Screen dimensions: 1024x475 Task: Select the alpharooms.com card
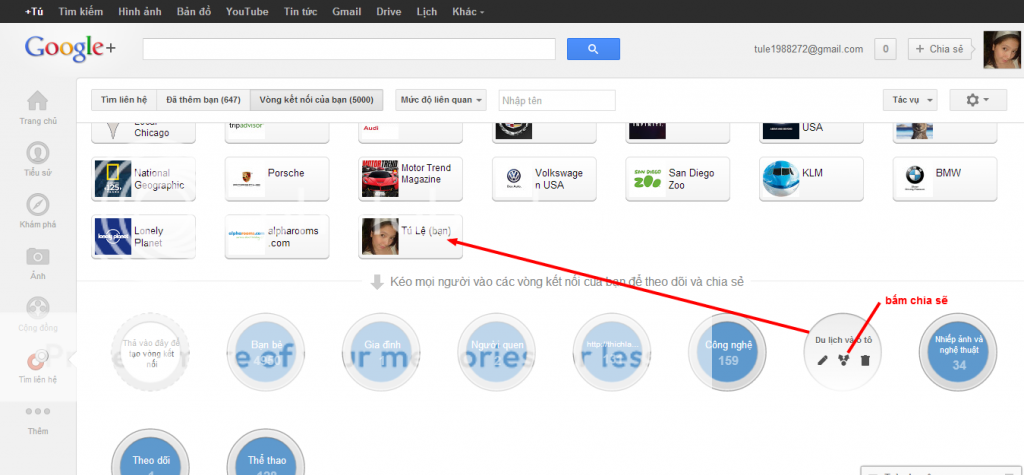click(x=277, y=237)
